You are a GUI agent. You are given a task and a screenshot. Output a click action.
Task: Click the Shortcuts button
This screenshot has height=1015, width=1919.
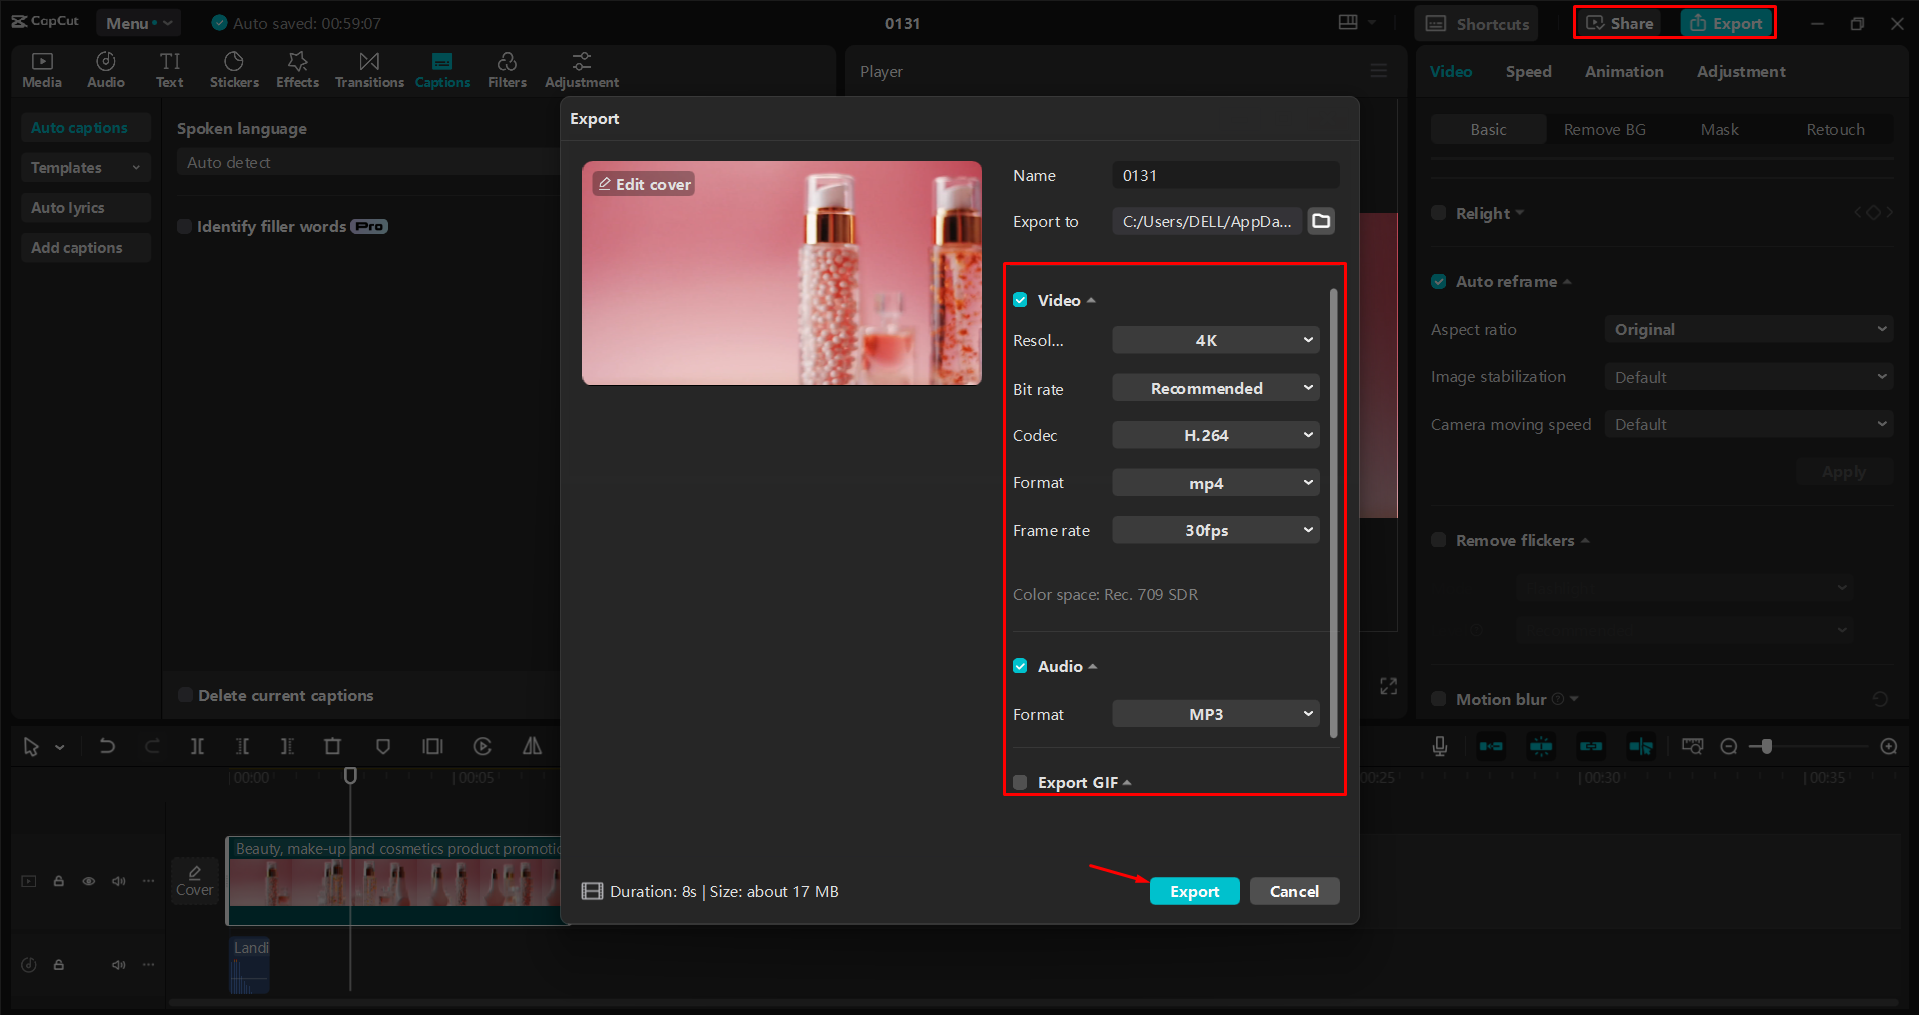coord(1476,23)
